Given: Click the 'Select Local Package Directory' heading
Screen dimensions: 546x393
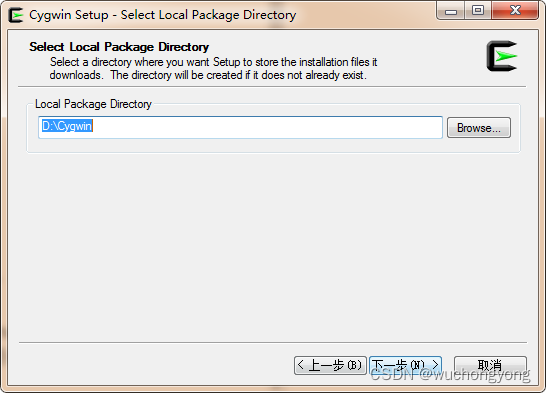Looking at the screenshot, I should click(119, 47).
